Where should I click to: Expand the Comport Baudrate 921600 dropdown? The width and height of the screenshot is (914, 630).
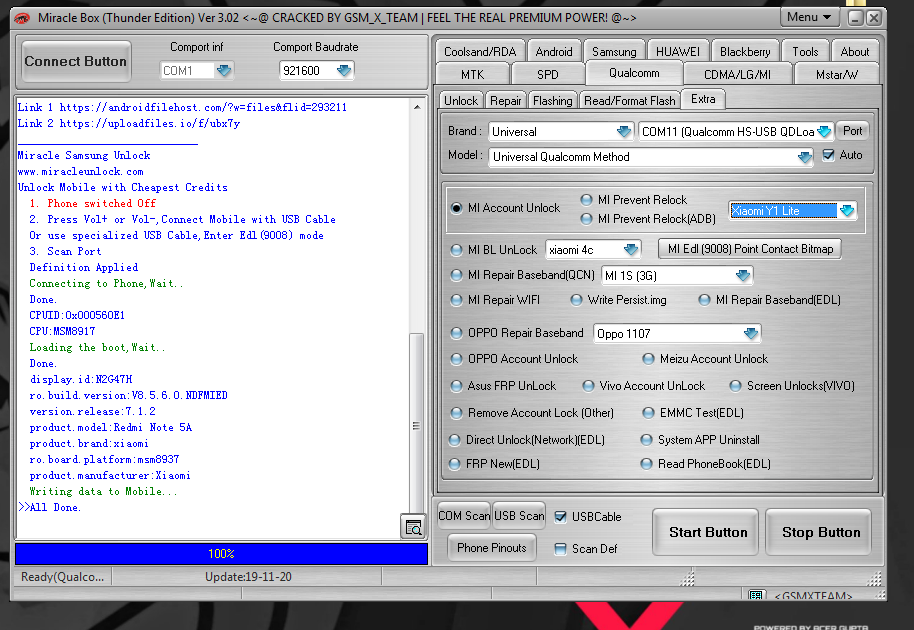point(344,71)
